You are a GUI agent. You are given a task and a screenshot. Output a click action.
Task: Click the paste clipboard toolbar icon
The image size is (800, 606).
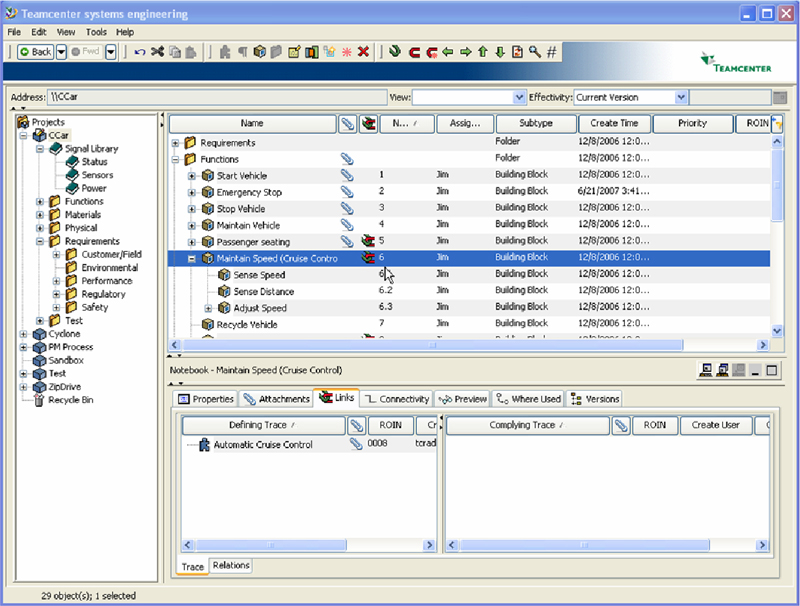click(x=191, y=52)
